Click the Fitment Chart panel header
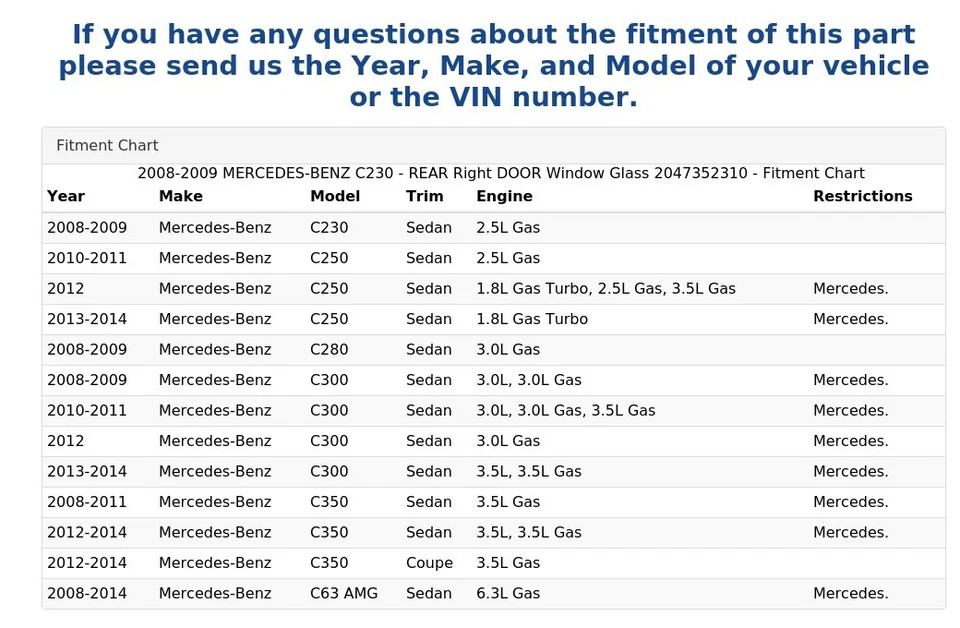This screenshot has width=960, height=628. 108,146
